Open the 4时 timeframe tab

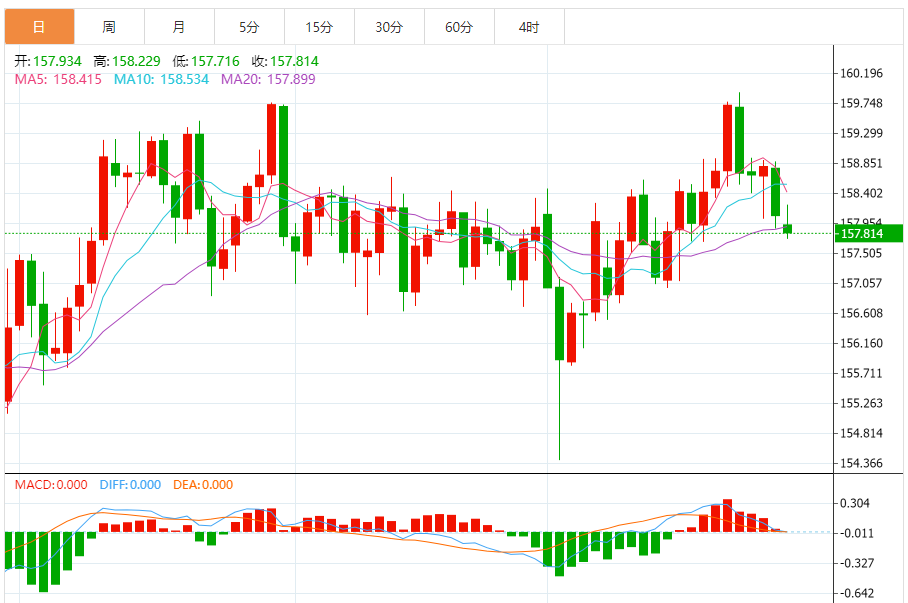click(529, 27)
